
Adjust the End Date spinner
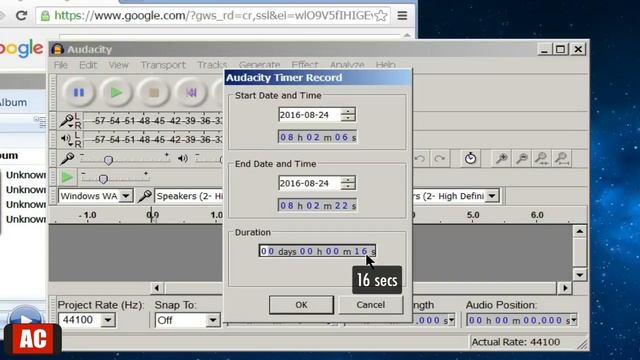[x=348, y=183]
